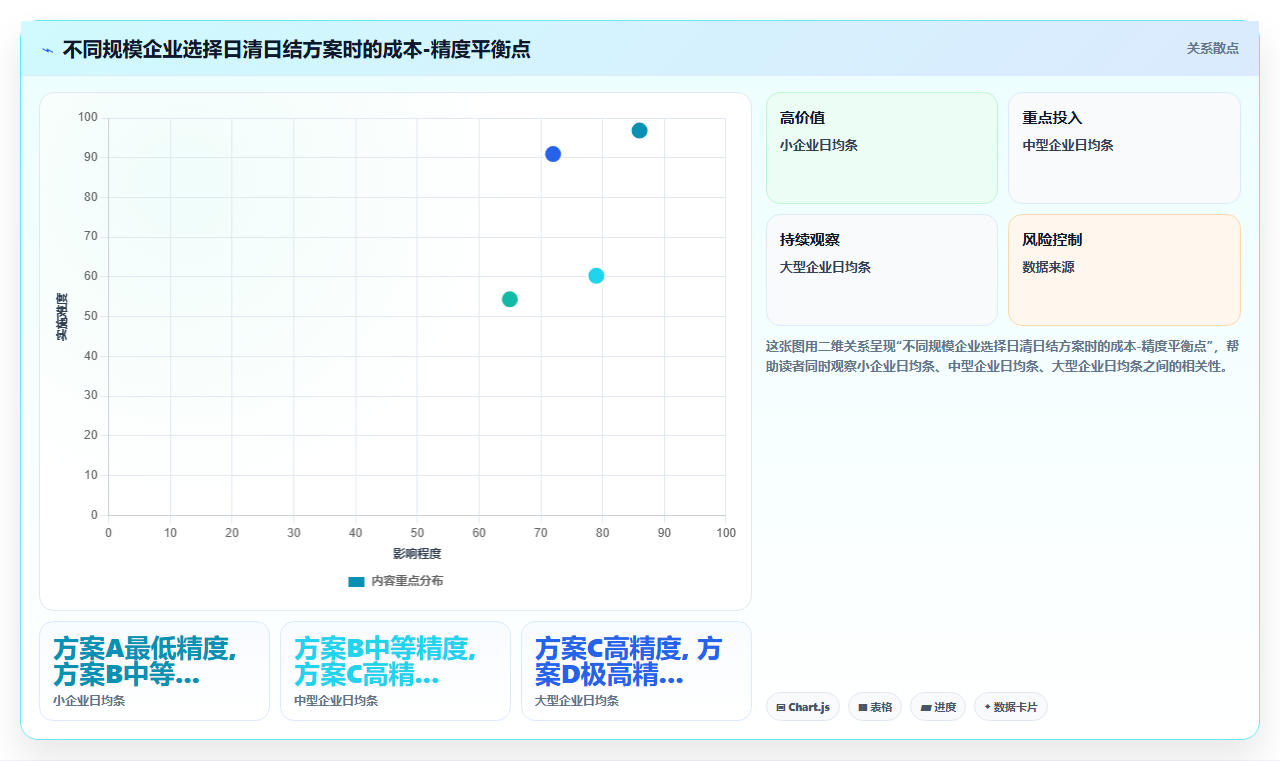Click the 表格 tag
This screenshot has width=1280, height=761.
point(875,707)
